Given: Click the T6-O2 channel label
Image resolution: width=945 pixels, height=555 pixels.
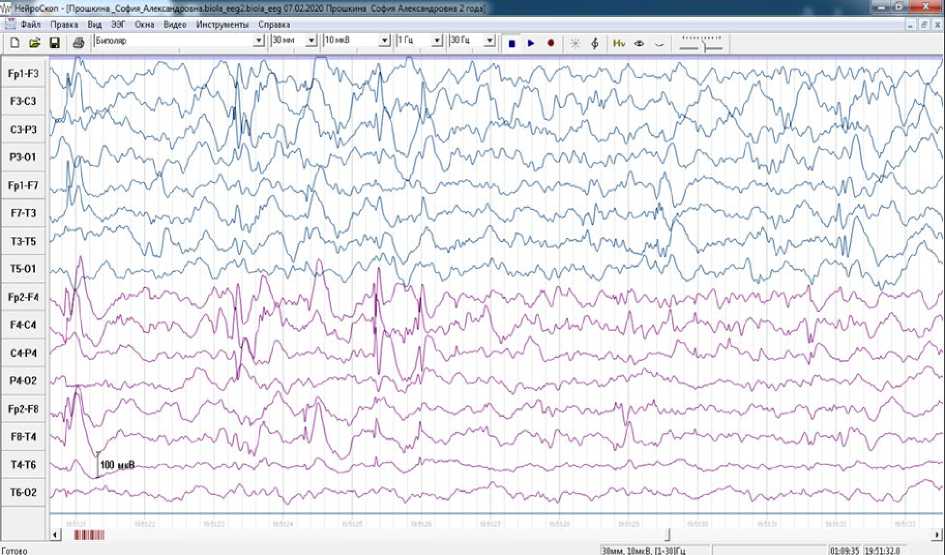Looking at the screenshot, I should (x=24, y=492).
